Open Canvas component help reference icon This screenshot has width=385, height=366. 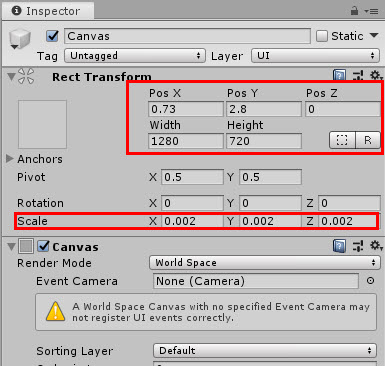coord(339,246)
